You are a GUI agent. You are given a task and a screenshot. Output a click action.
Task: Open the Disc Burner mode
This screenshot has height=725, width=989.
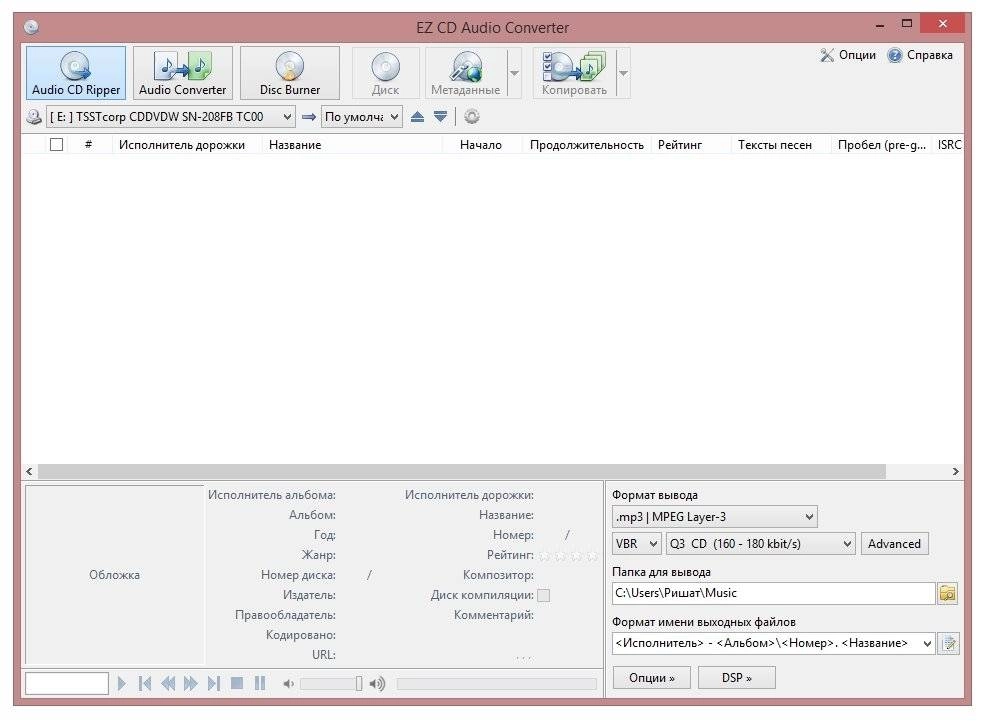290,73
